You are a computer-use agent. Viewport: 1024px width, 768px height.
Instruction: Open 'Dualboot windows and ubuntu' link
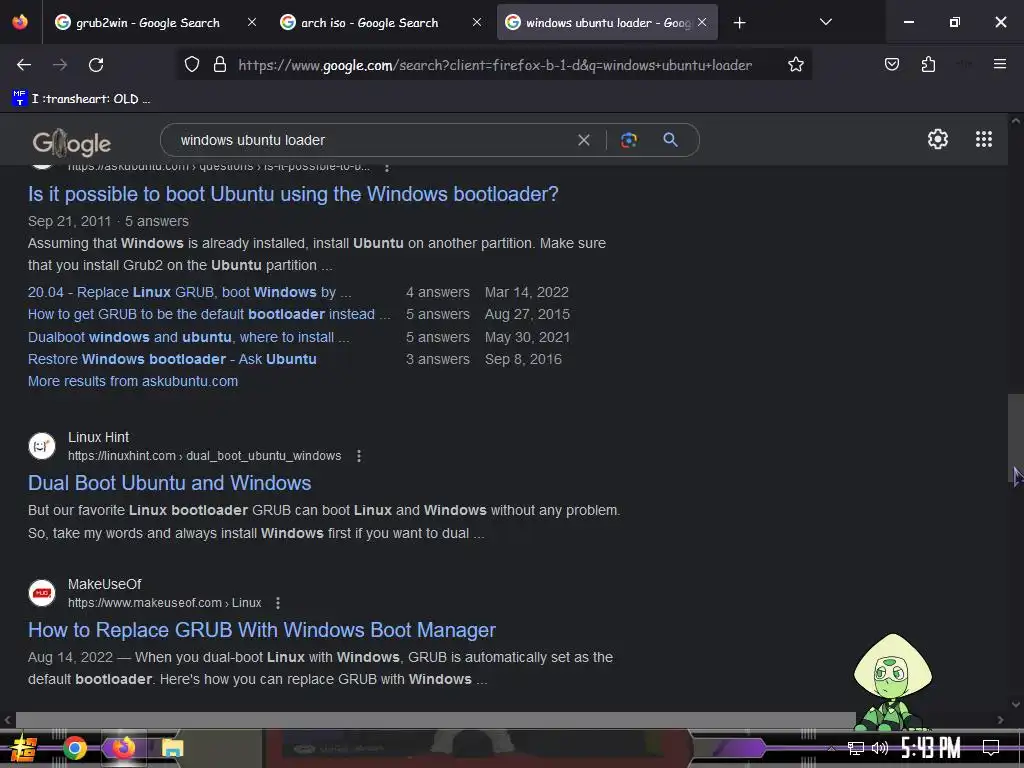pyautogui.click(x=188, y=337)
